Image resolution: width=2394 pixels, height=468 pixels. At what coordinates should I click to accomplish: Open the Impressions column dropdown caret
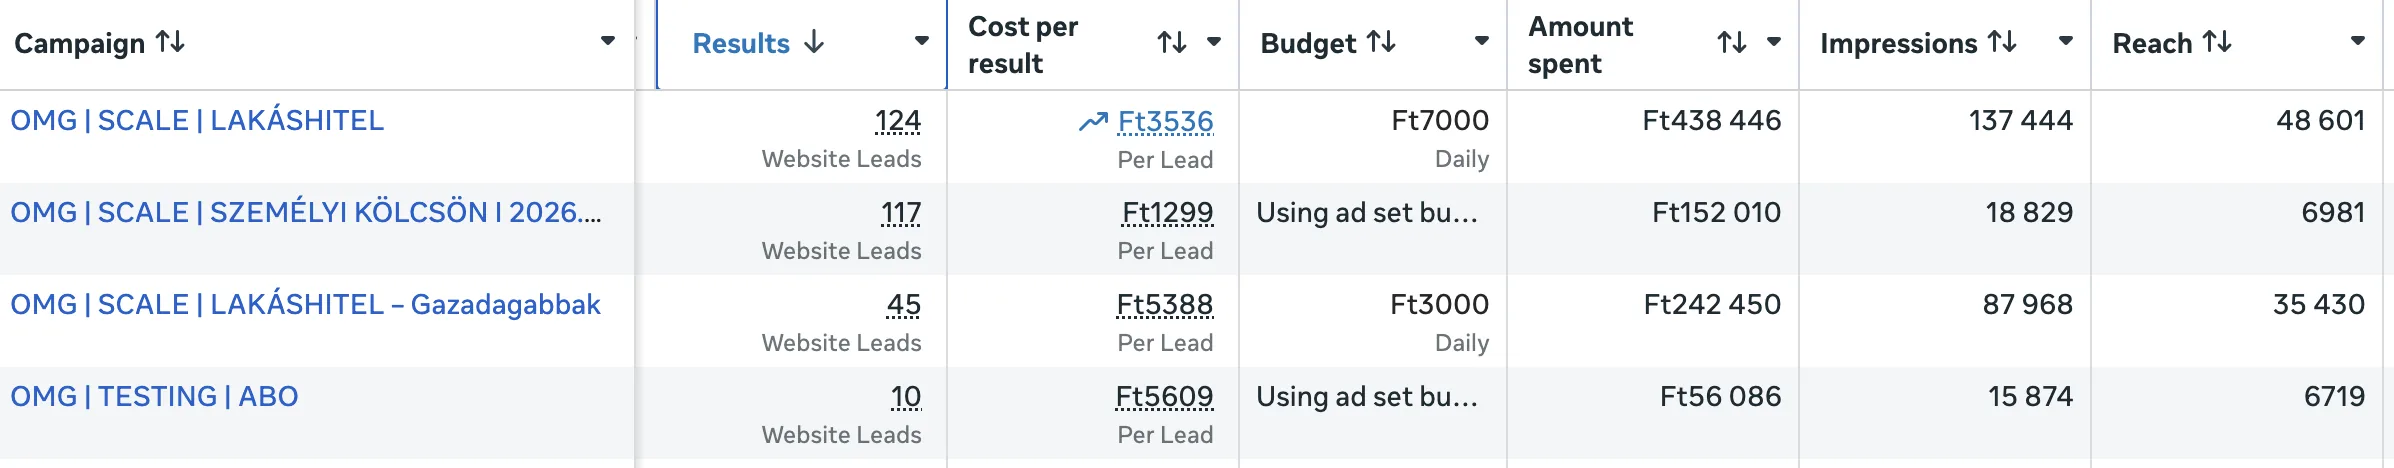point(2066,41)
